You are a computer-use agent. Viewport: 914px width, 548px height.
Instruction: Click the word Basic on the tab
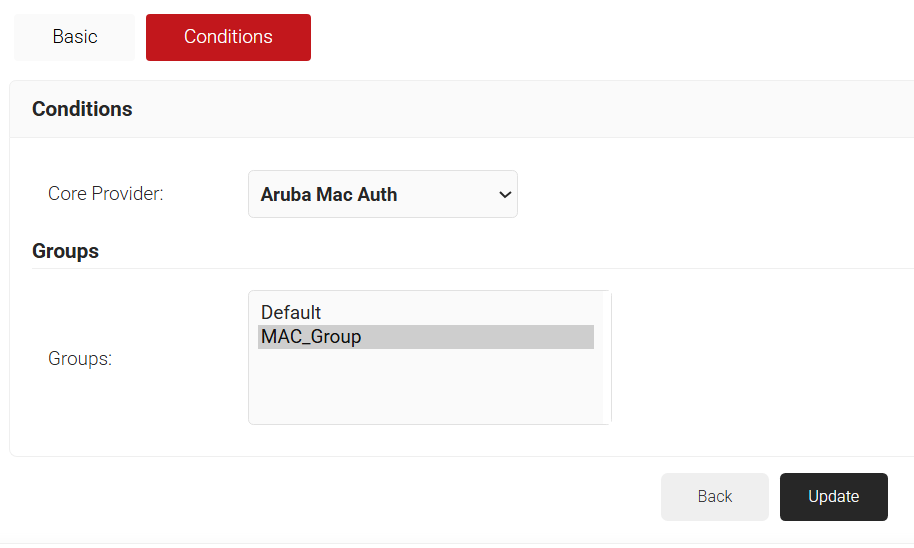[x=75, y=37]
